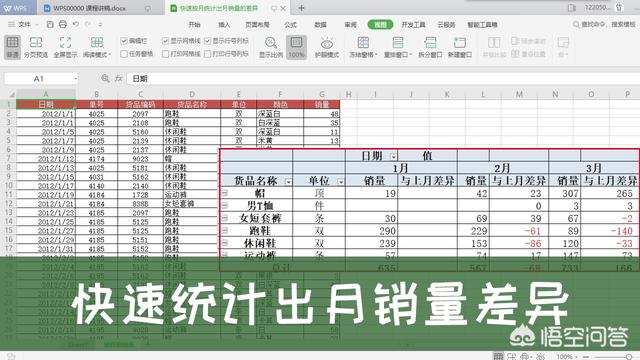
Task: Open the 文件 menu dropdown arrow
Action: click(x=37, y=24)
